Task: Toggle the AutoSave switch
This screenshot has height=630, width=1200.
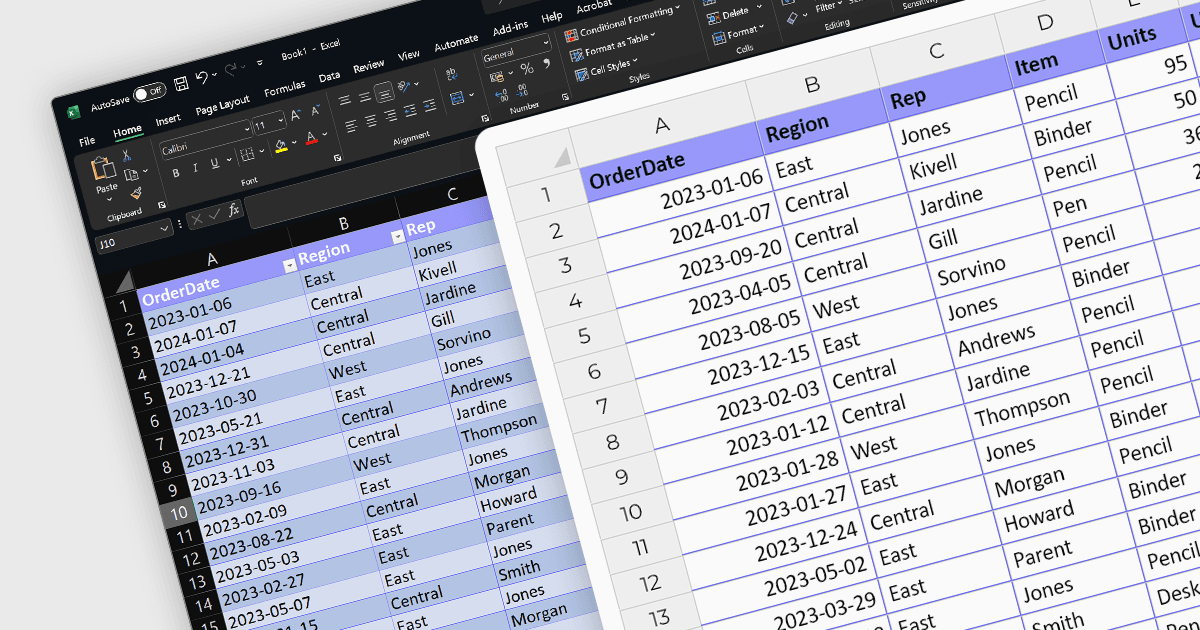Action: [x=149, y=91]
